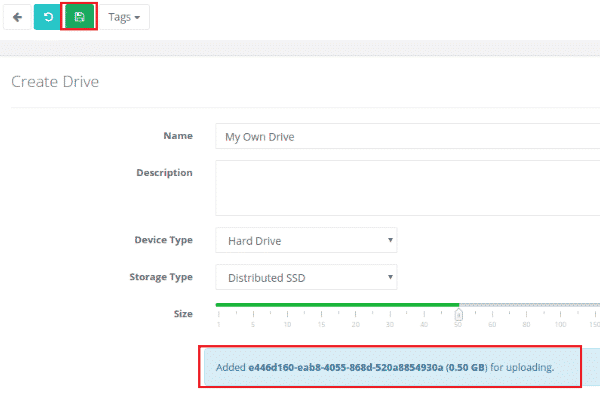Focus the Description text area

click(408, 188)
